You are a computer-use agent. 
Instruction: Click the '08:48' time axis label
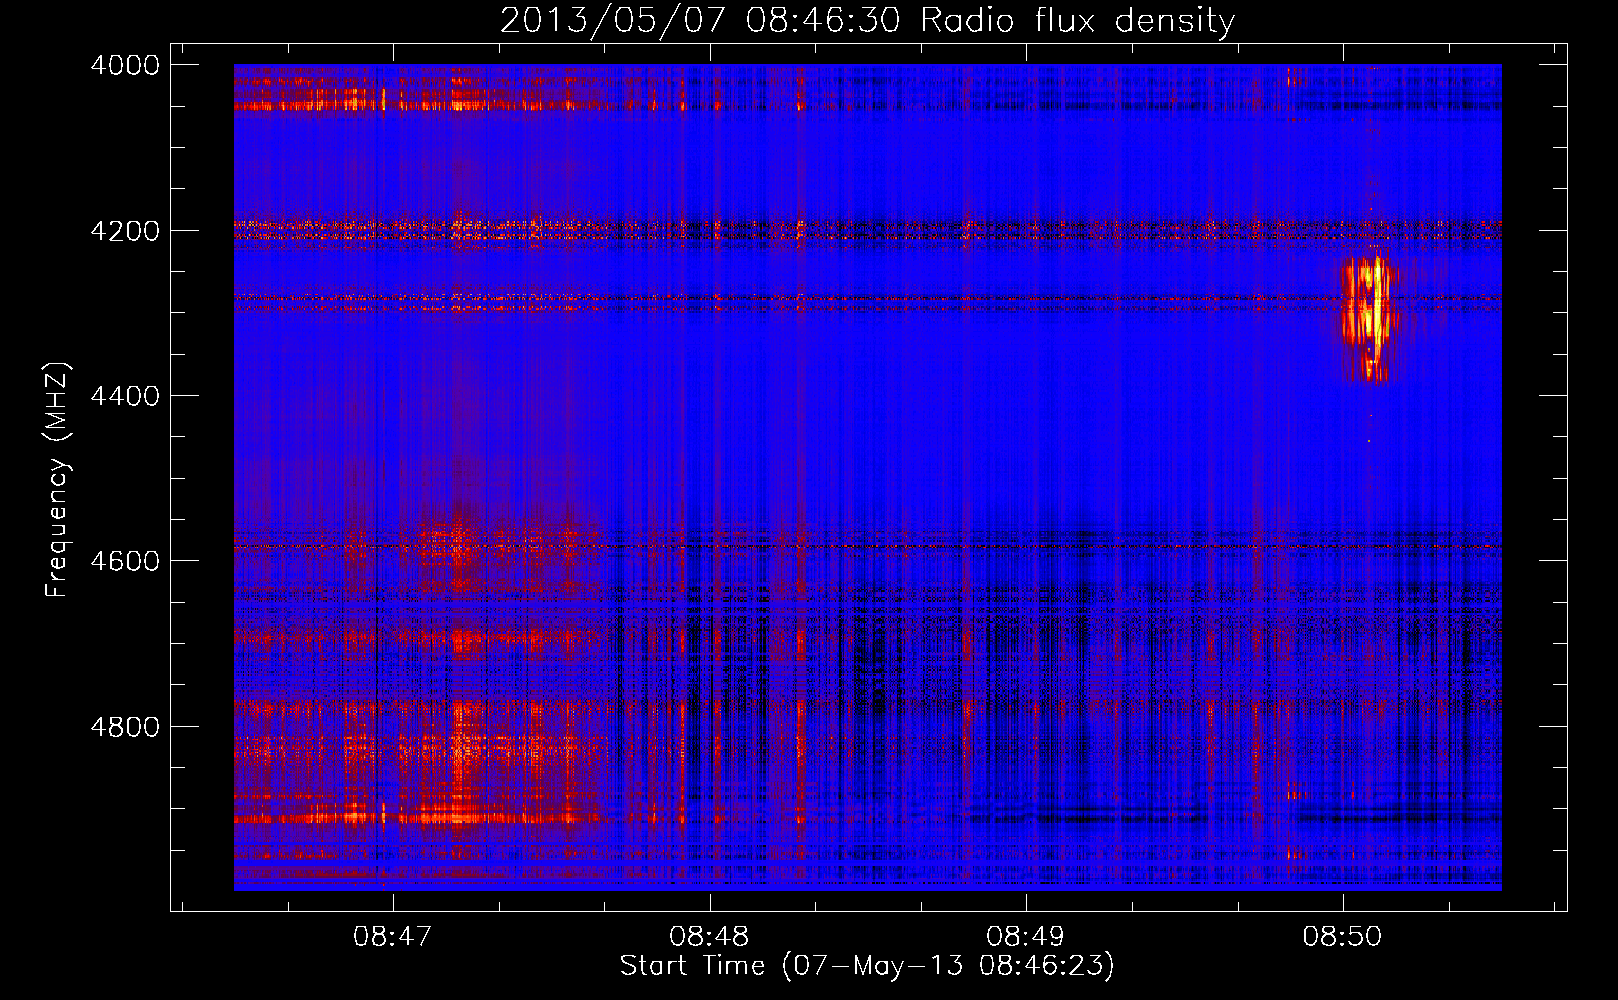coord(709,937)
